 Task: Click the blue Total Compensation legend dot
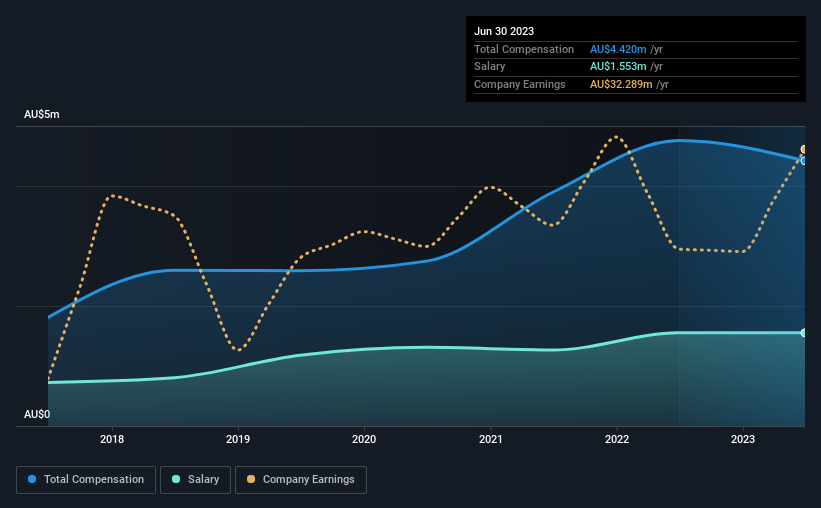[x=32, y=479]
